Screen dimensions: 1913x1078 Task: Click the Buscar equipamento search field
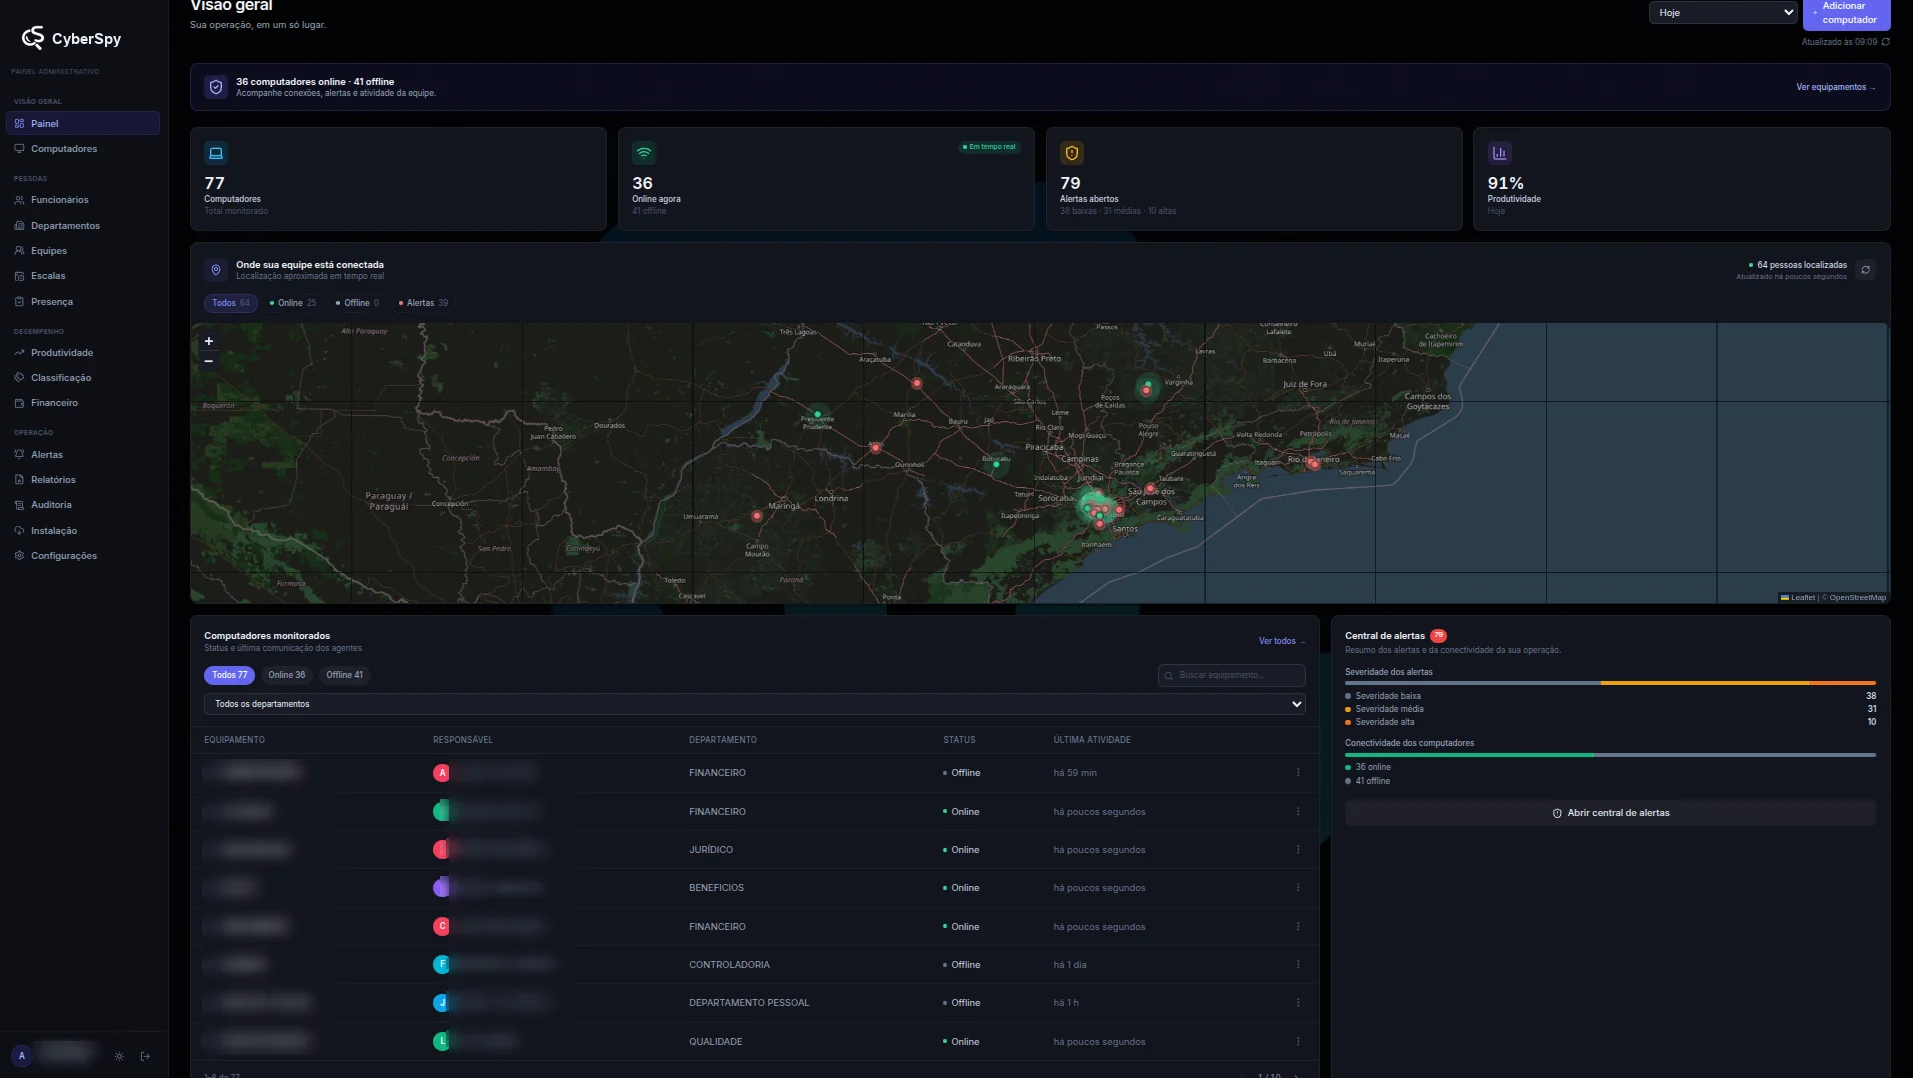coord(1232,675)
